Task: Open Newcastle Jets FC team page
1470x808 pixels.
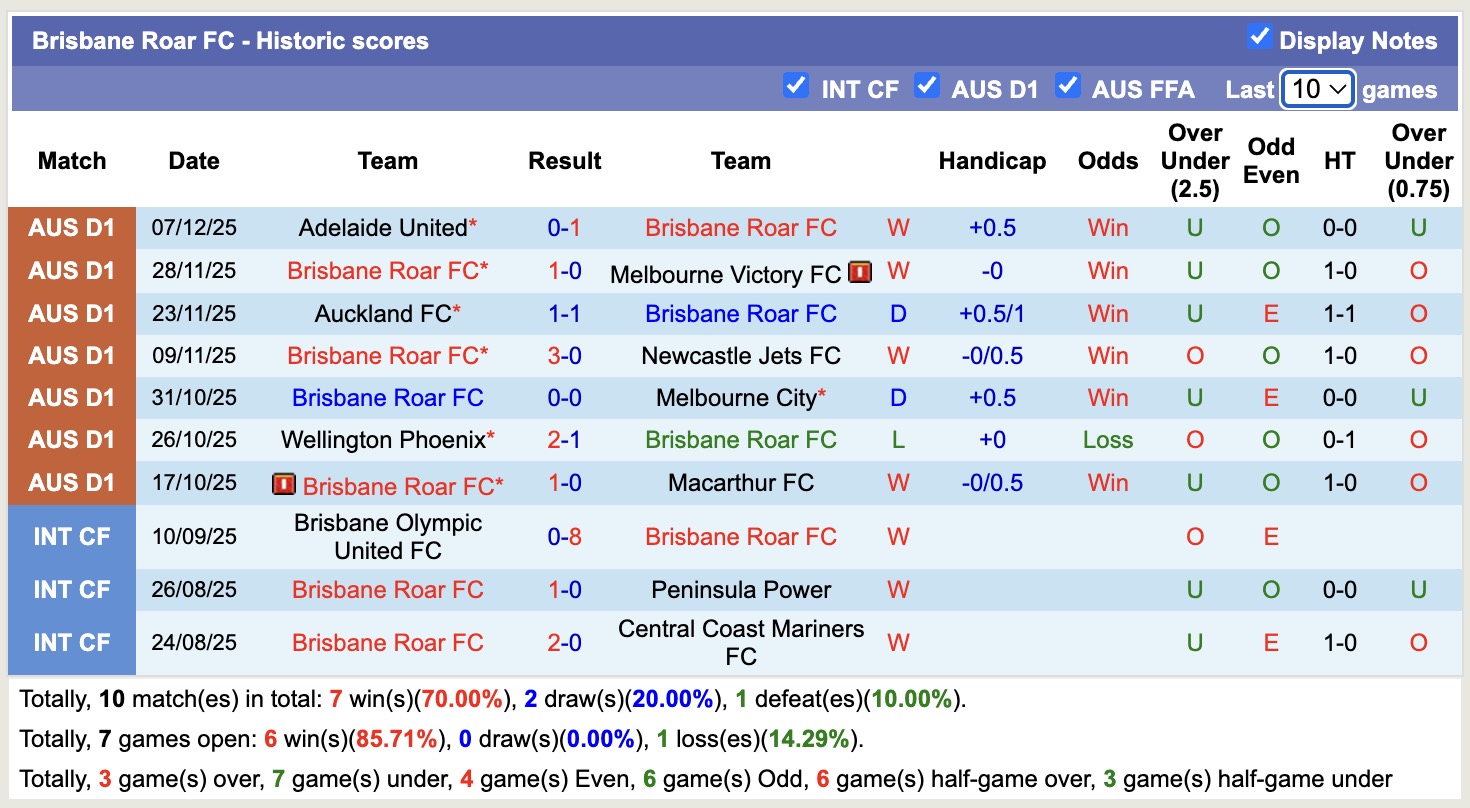Action: tap(740, 356)
